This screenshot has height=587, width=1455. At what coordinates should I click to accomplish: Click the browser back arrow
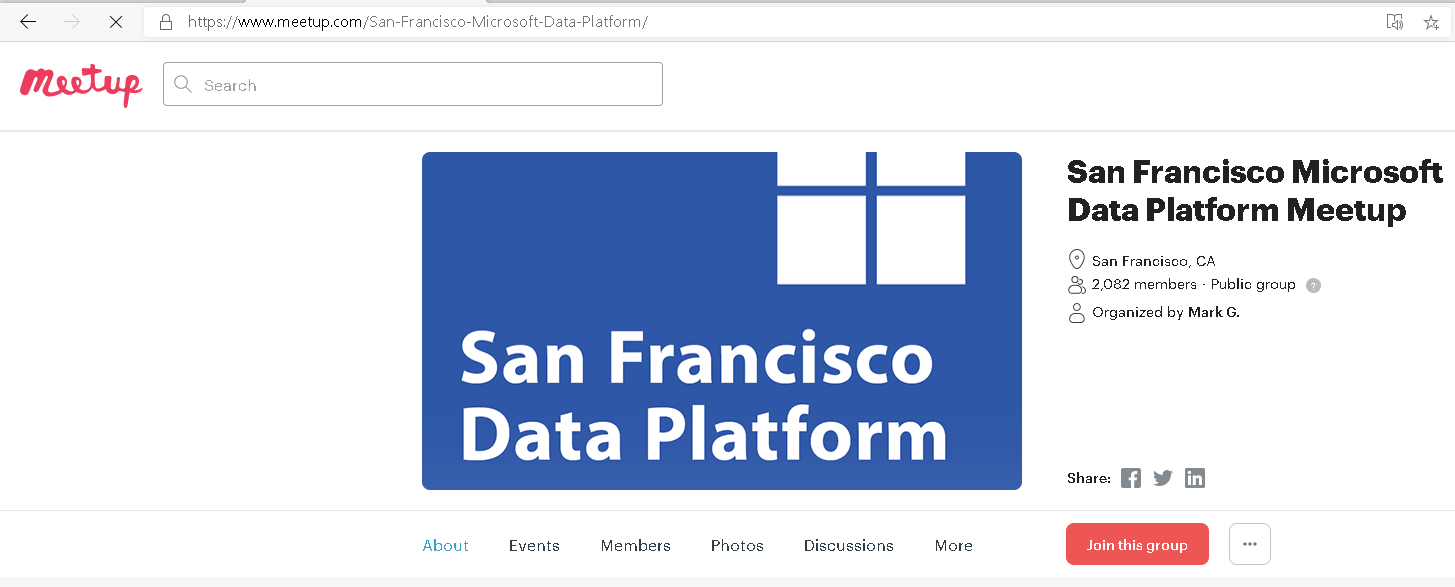(x=28, y=22)
